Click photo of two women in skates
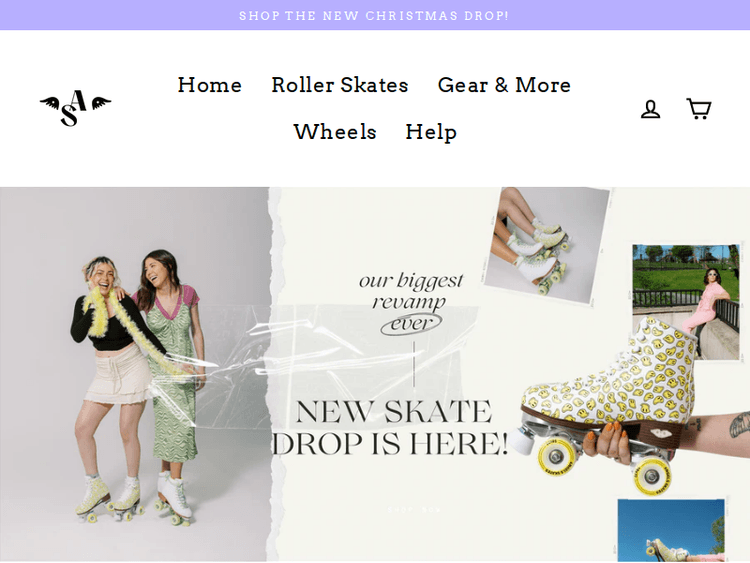Screen dimensions: 750x563 click(x=135, y=380)
